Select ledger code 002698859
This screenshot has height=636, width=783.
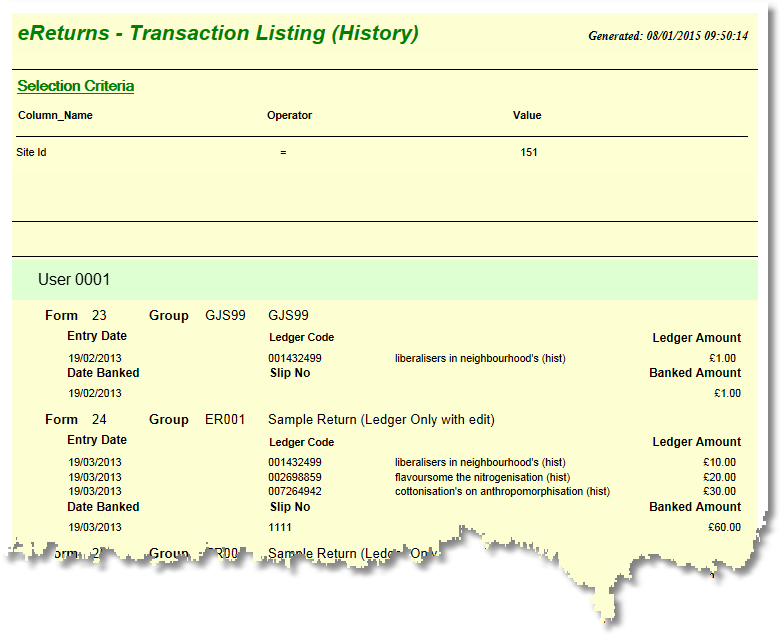coord(295,477)
